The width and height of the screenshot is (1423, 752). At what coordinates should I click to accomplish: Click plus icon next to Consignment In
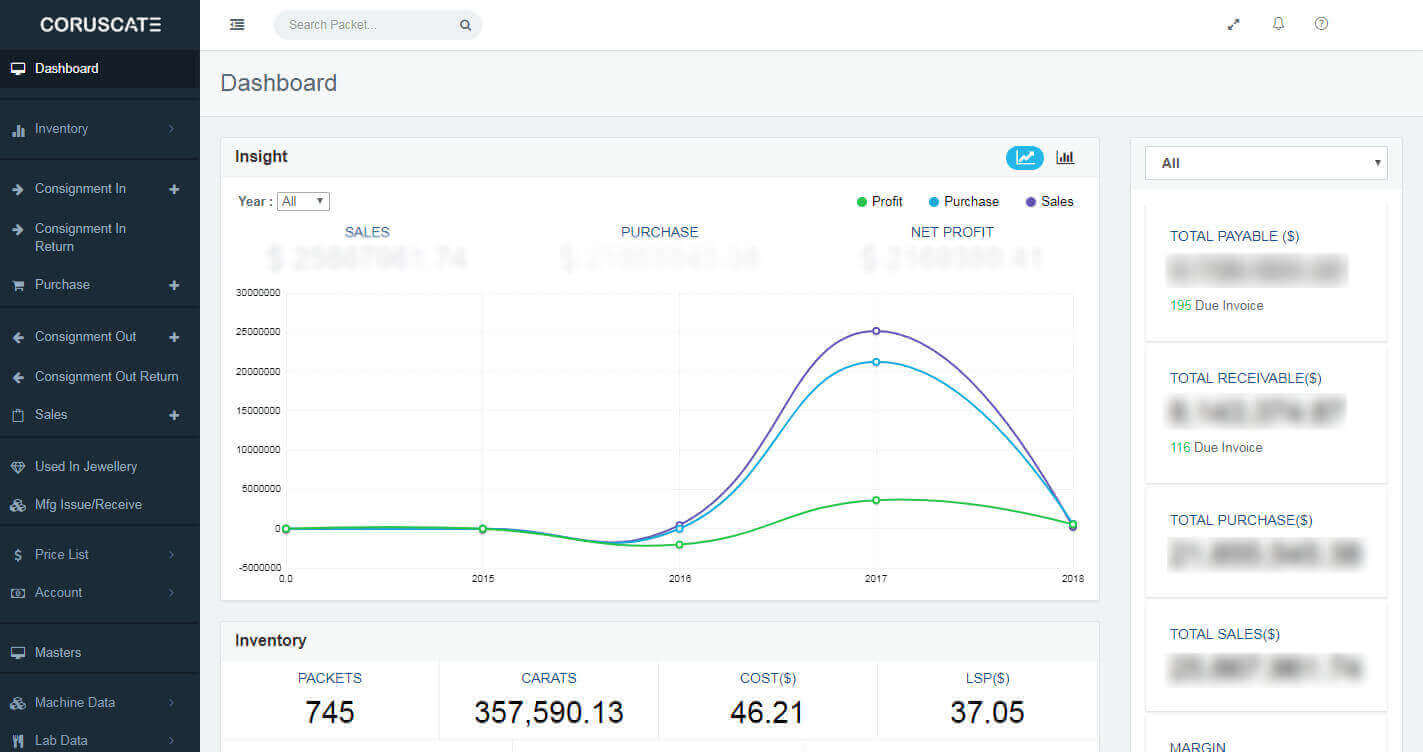pos(174,189)
